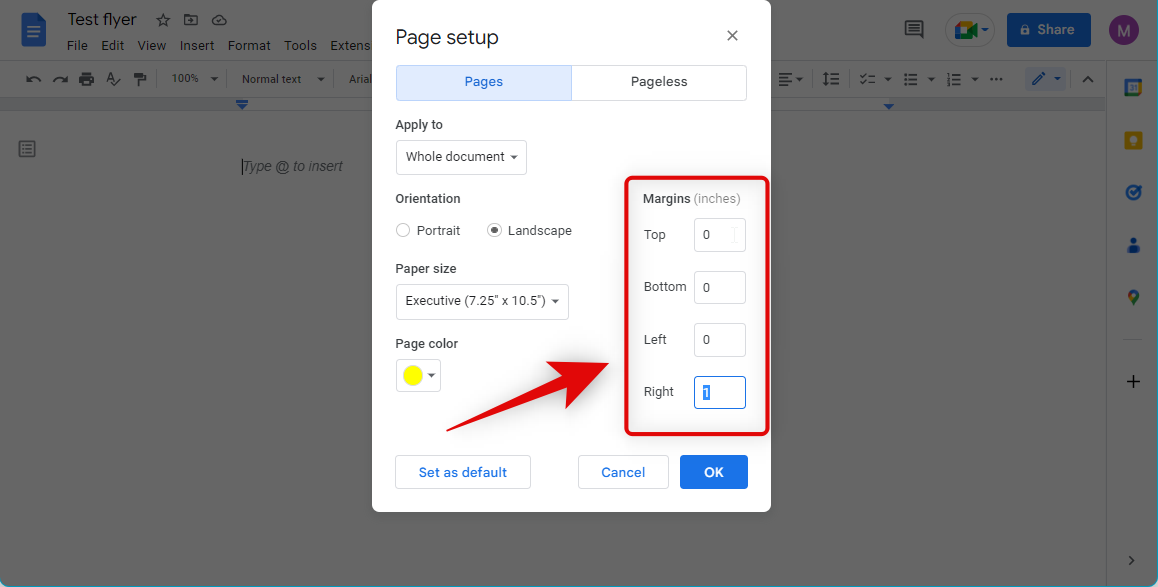The height and width of the screenshot is (587, 1158).
Task: Click the blue OK button
Action: [x=713, y=472]
